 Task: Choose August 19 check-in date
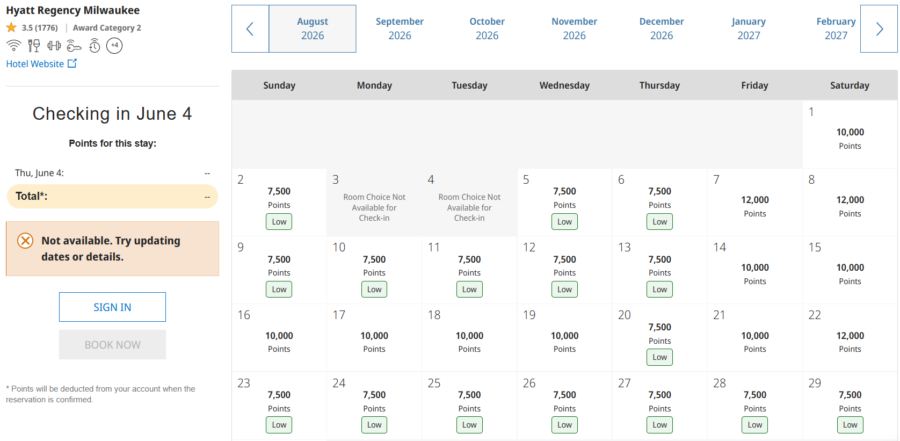pos(565,338)
